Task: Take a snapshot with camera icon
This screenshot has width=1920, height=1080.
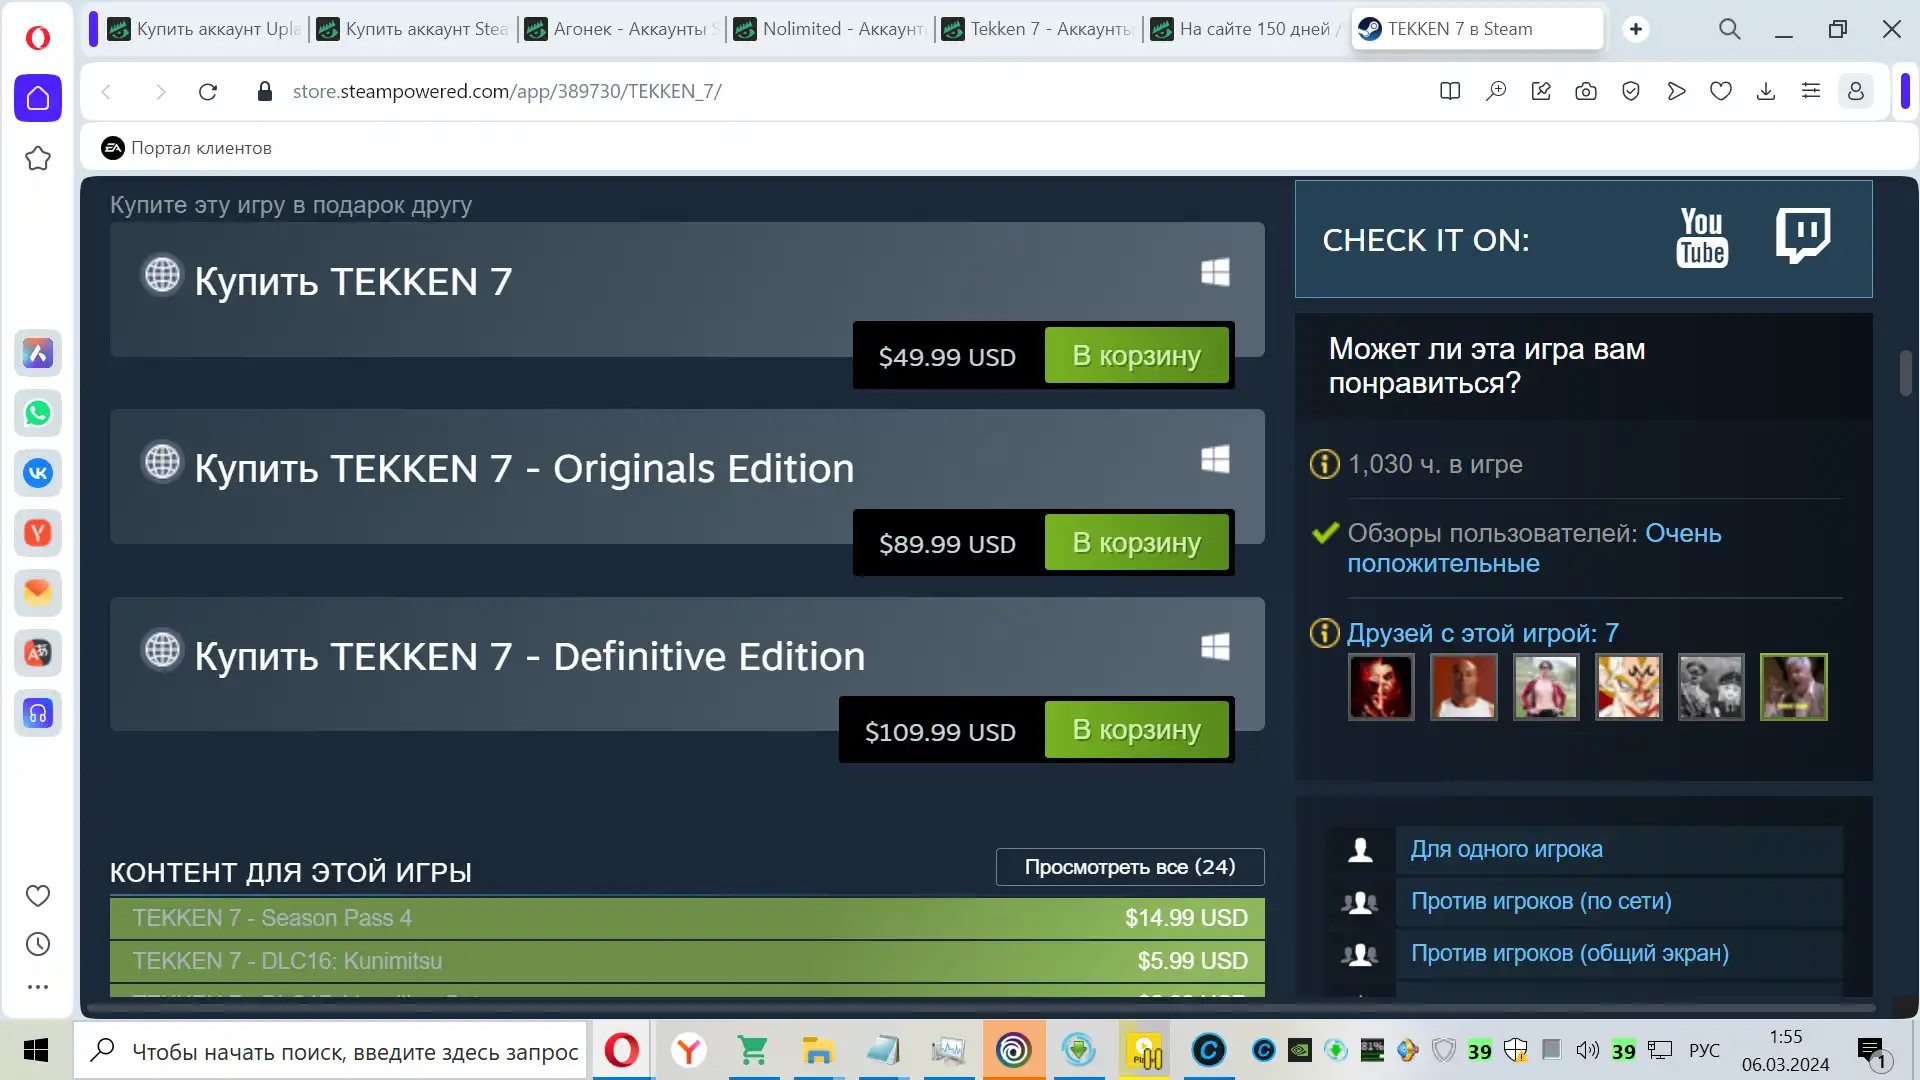Action: tap(1586, 92)
